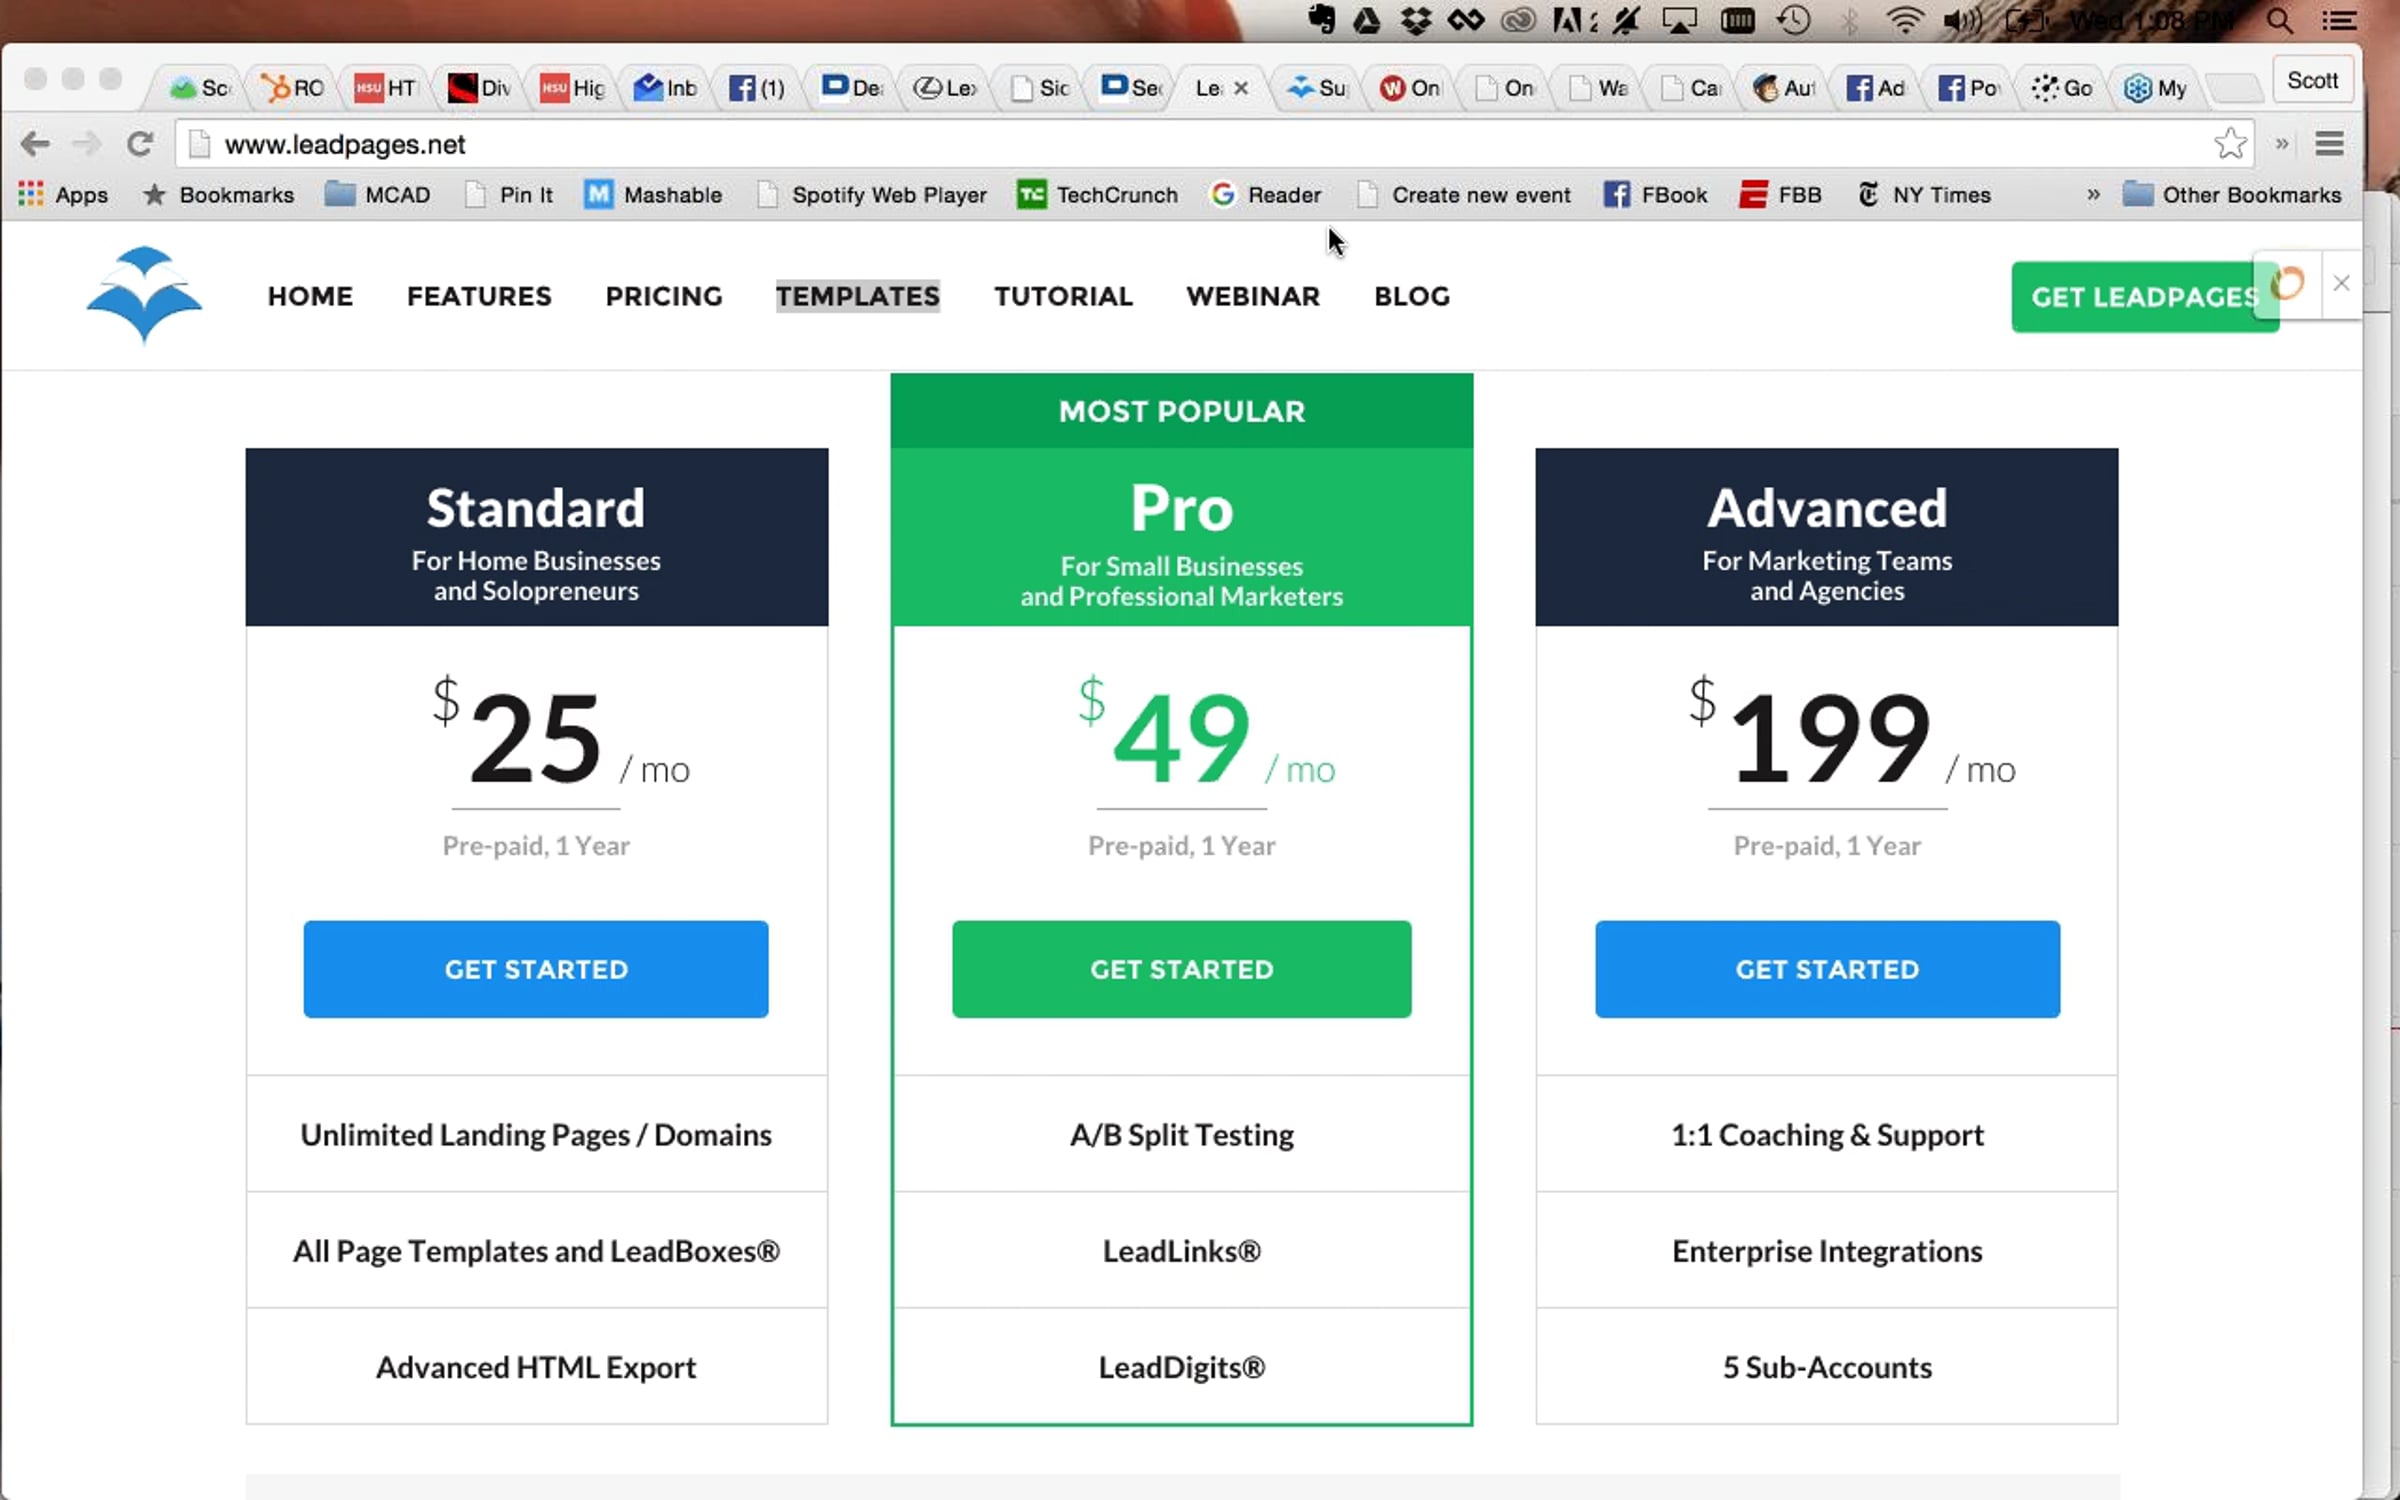The width and height of the screenshot is (2400, 1500).
Task: Click the green Pro Get Started button
Action: click(1181, 968)
